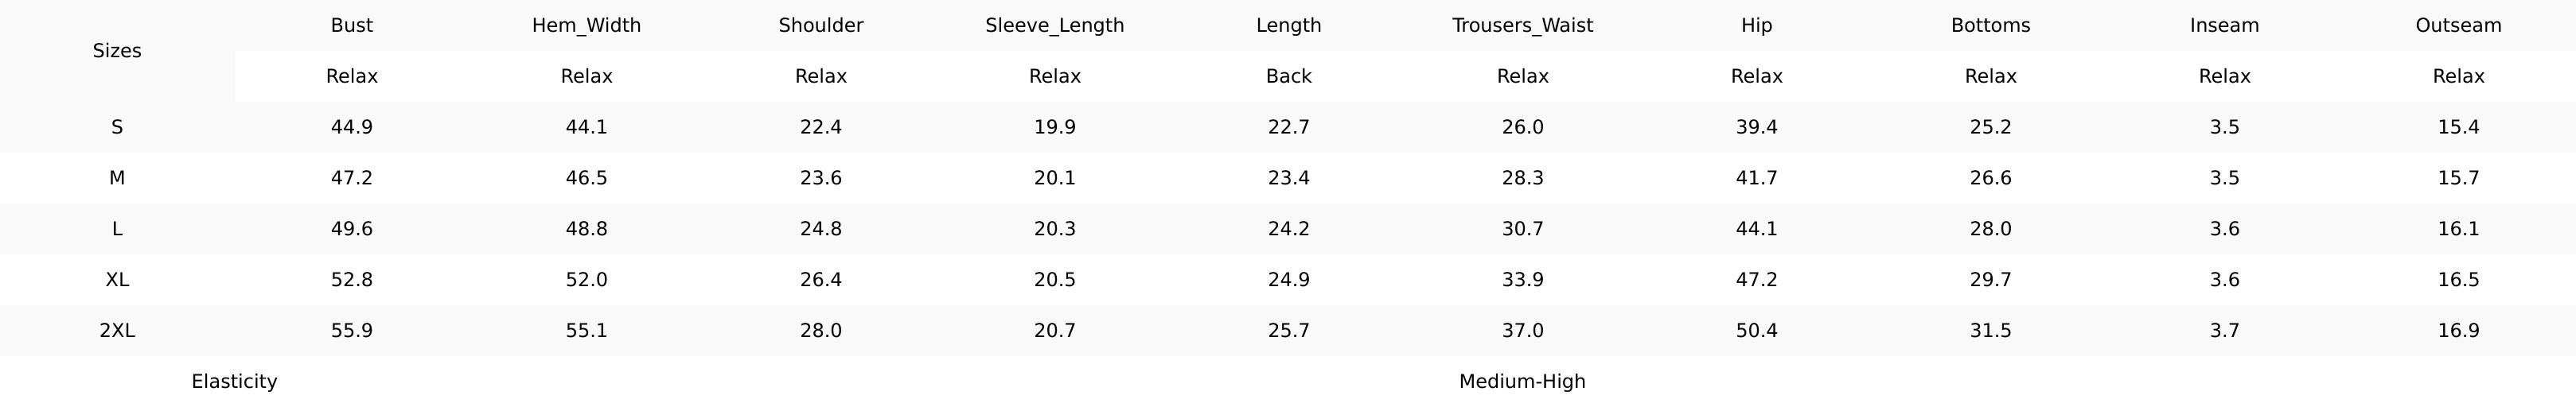Click the 2XL size row label
The image size is (2576, 407).
click(117, 331)
